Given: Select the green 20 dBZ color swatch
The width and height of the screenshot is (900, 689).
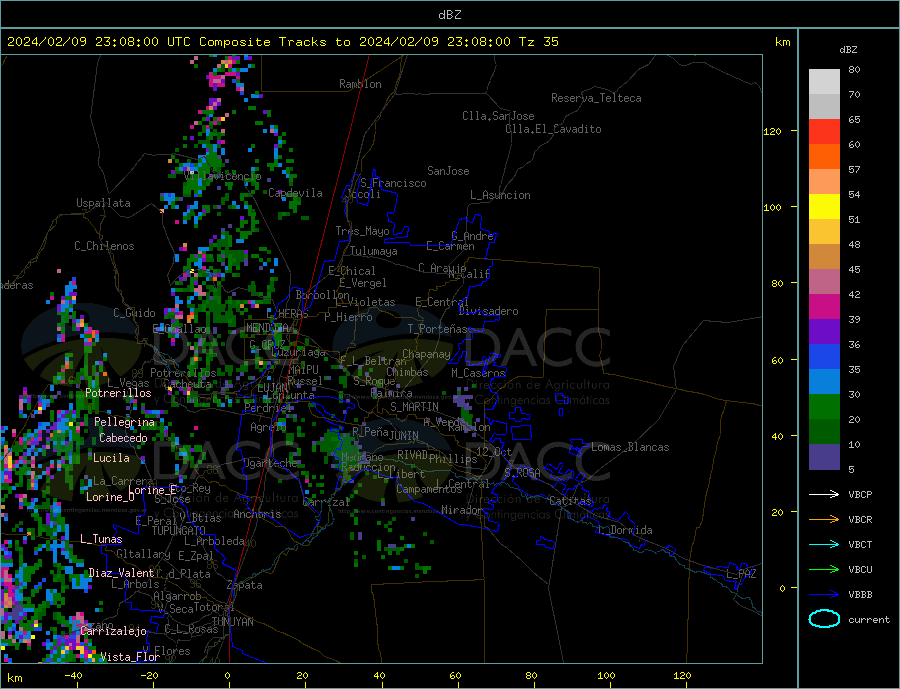Looking at the screenshot, I should (824, 407).
